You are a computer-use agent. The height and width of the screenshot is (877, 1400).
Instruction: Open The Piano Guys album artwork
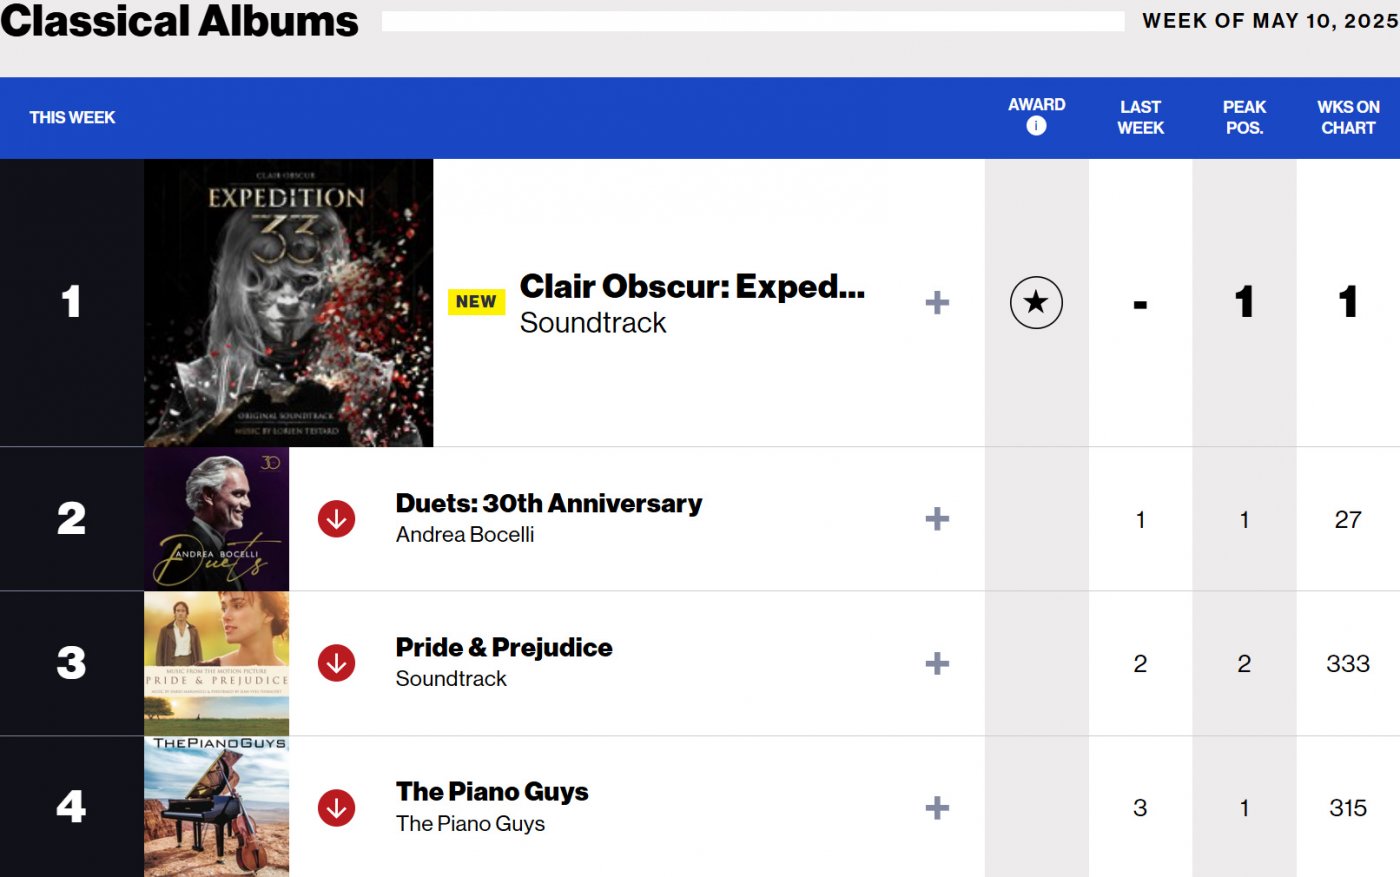click(x=216, y=807)
